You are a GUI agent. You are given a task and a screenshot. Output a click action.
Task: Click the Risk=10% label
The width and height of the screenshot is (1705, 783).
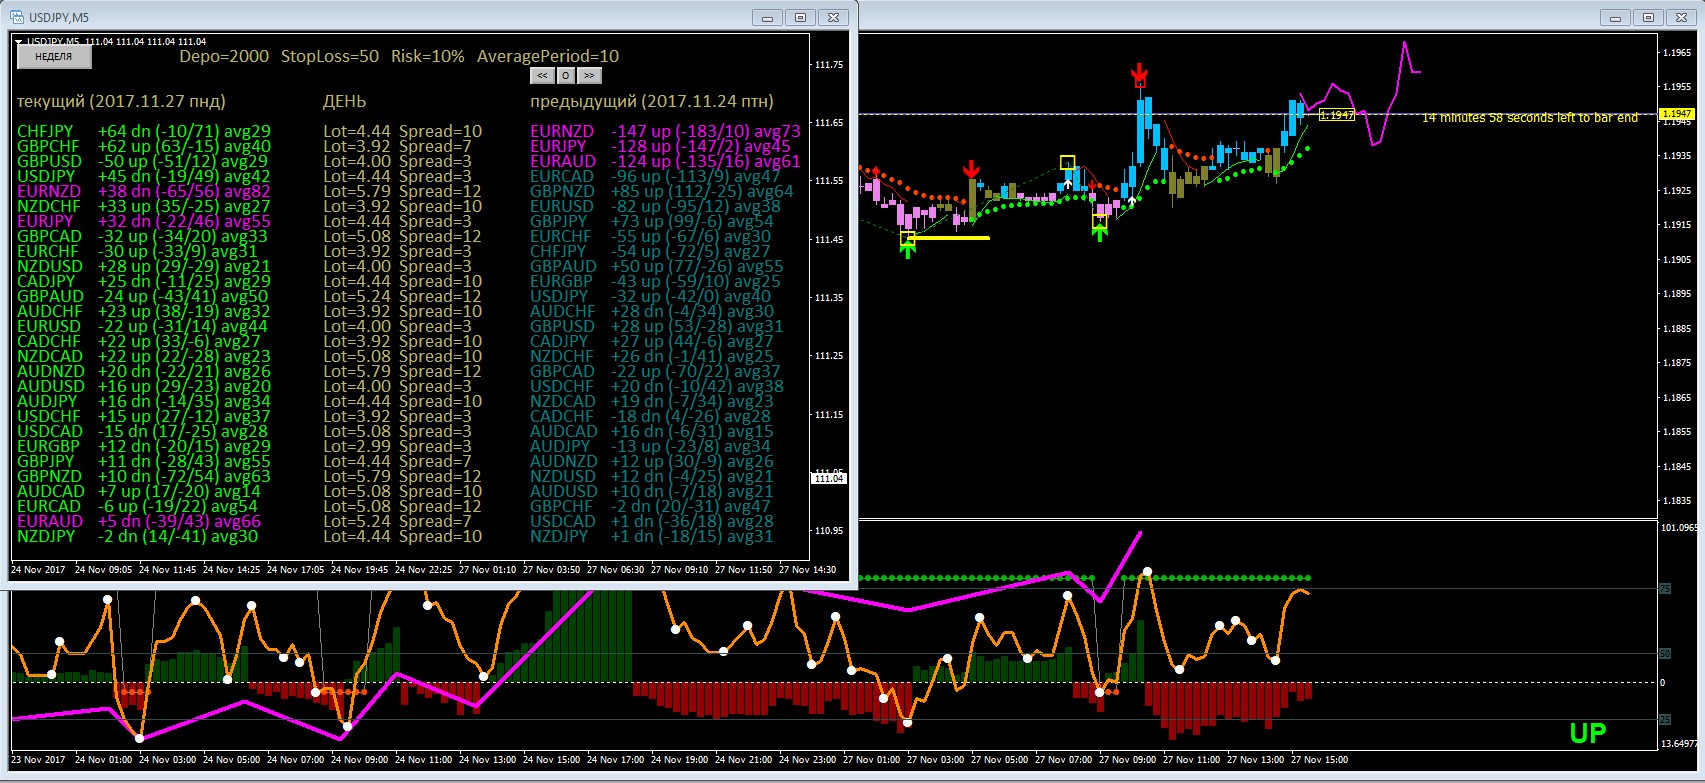(428, 57)
